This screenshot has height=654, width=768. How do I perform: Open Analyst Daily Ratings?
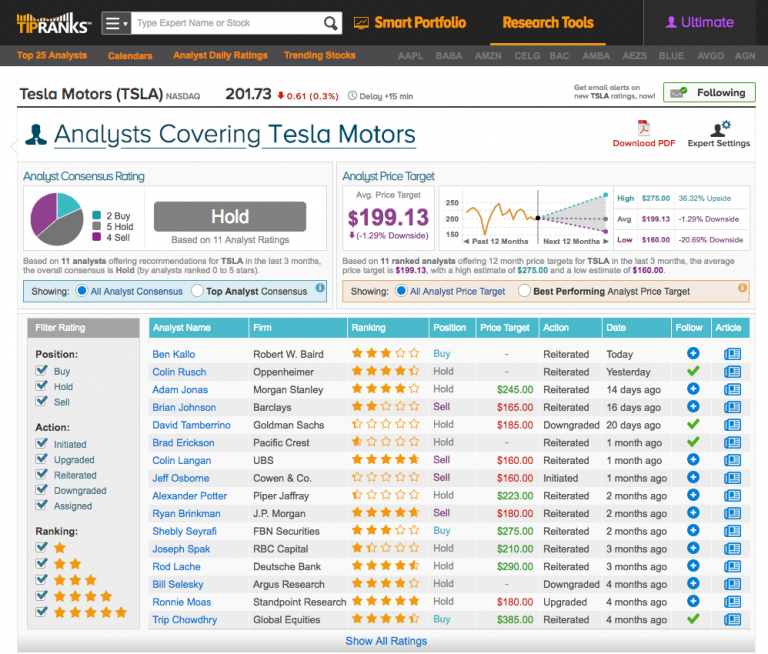pos(220,55)
